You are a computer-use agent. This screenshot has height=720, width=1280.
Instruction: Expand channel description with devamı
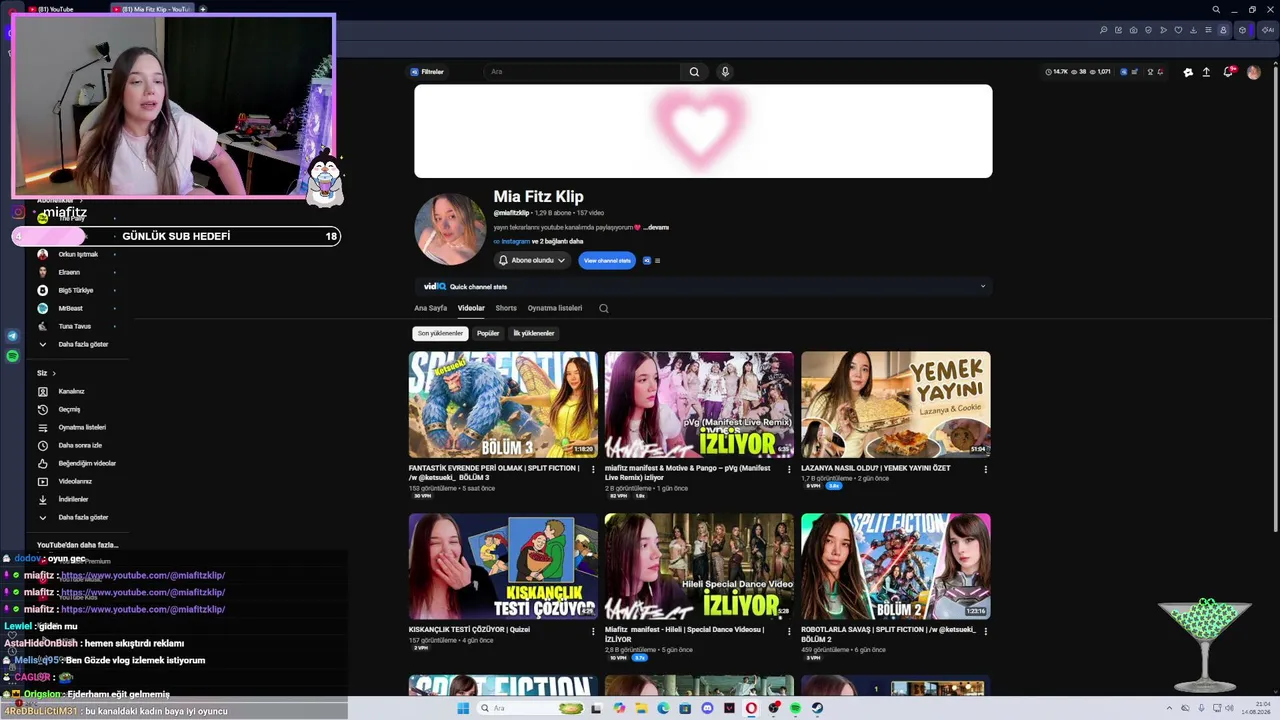click(656, 227)
